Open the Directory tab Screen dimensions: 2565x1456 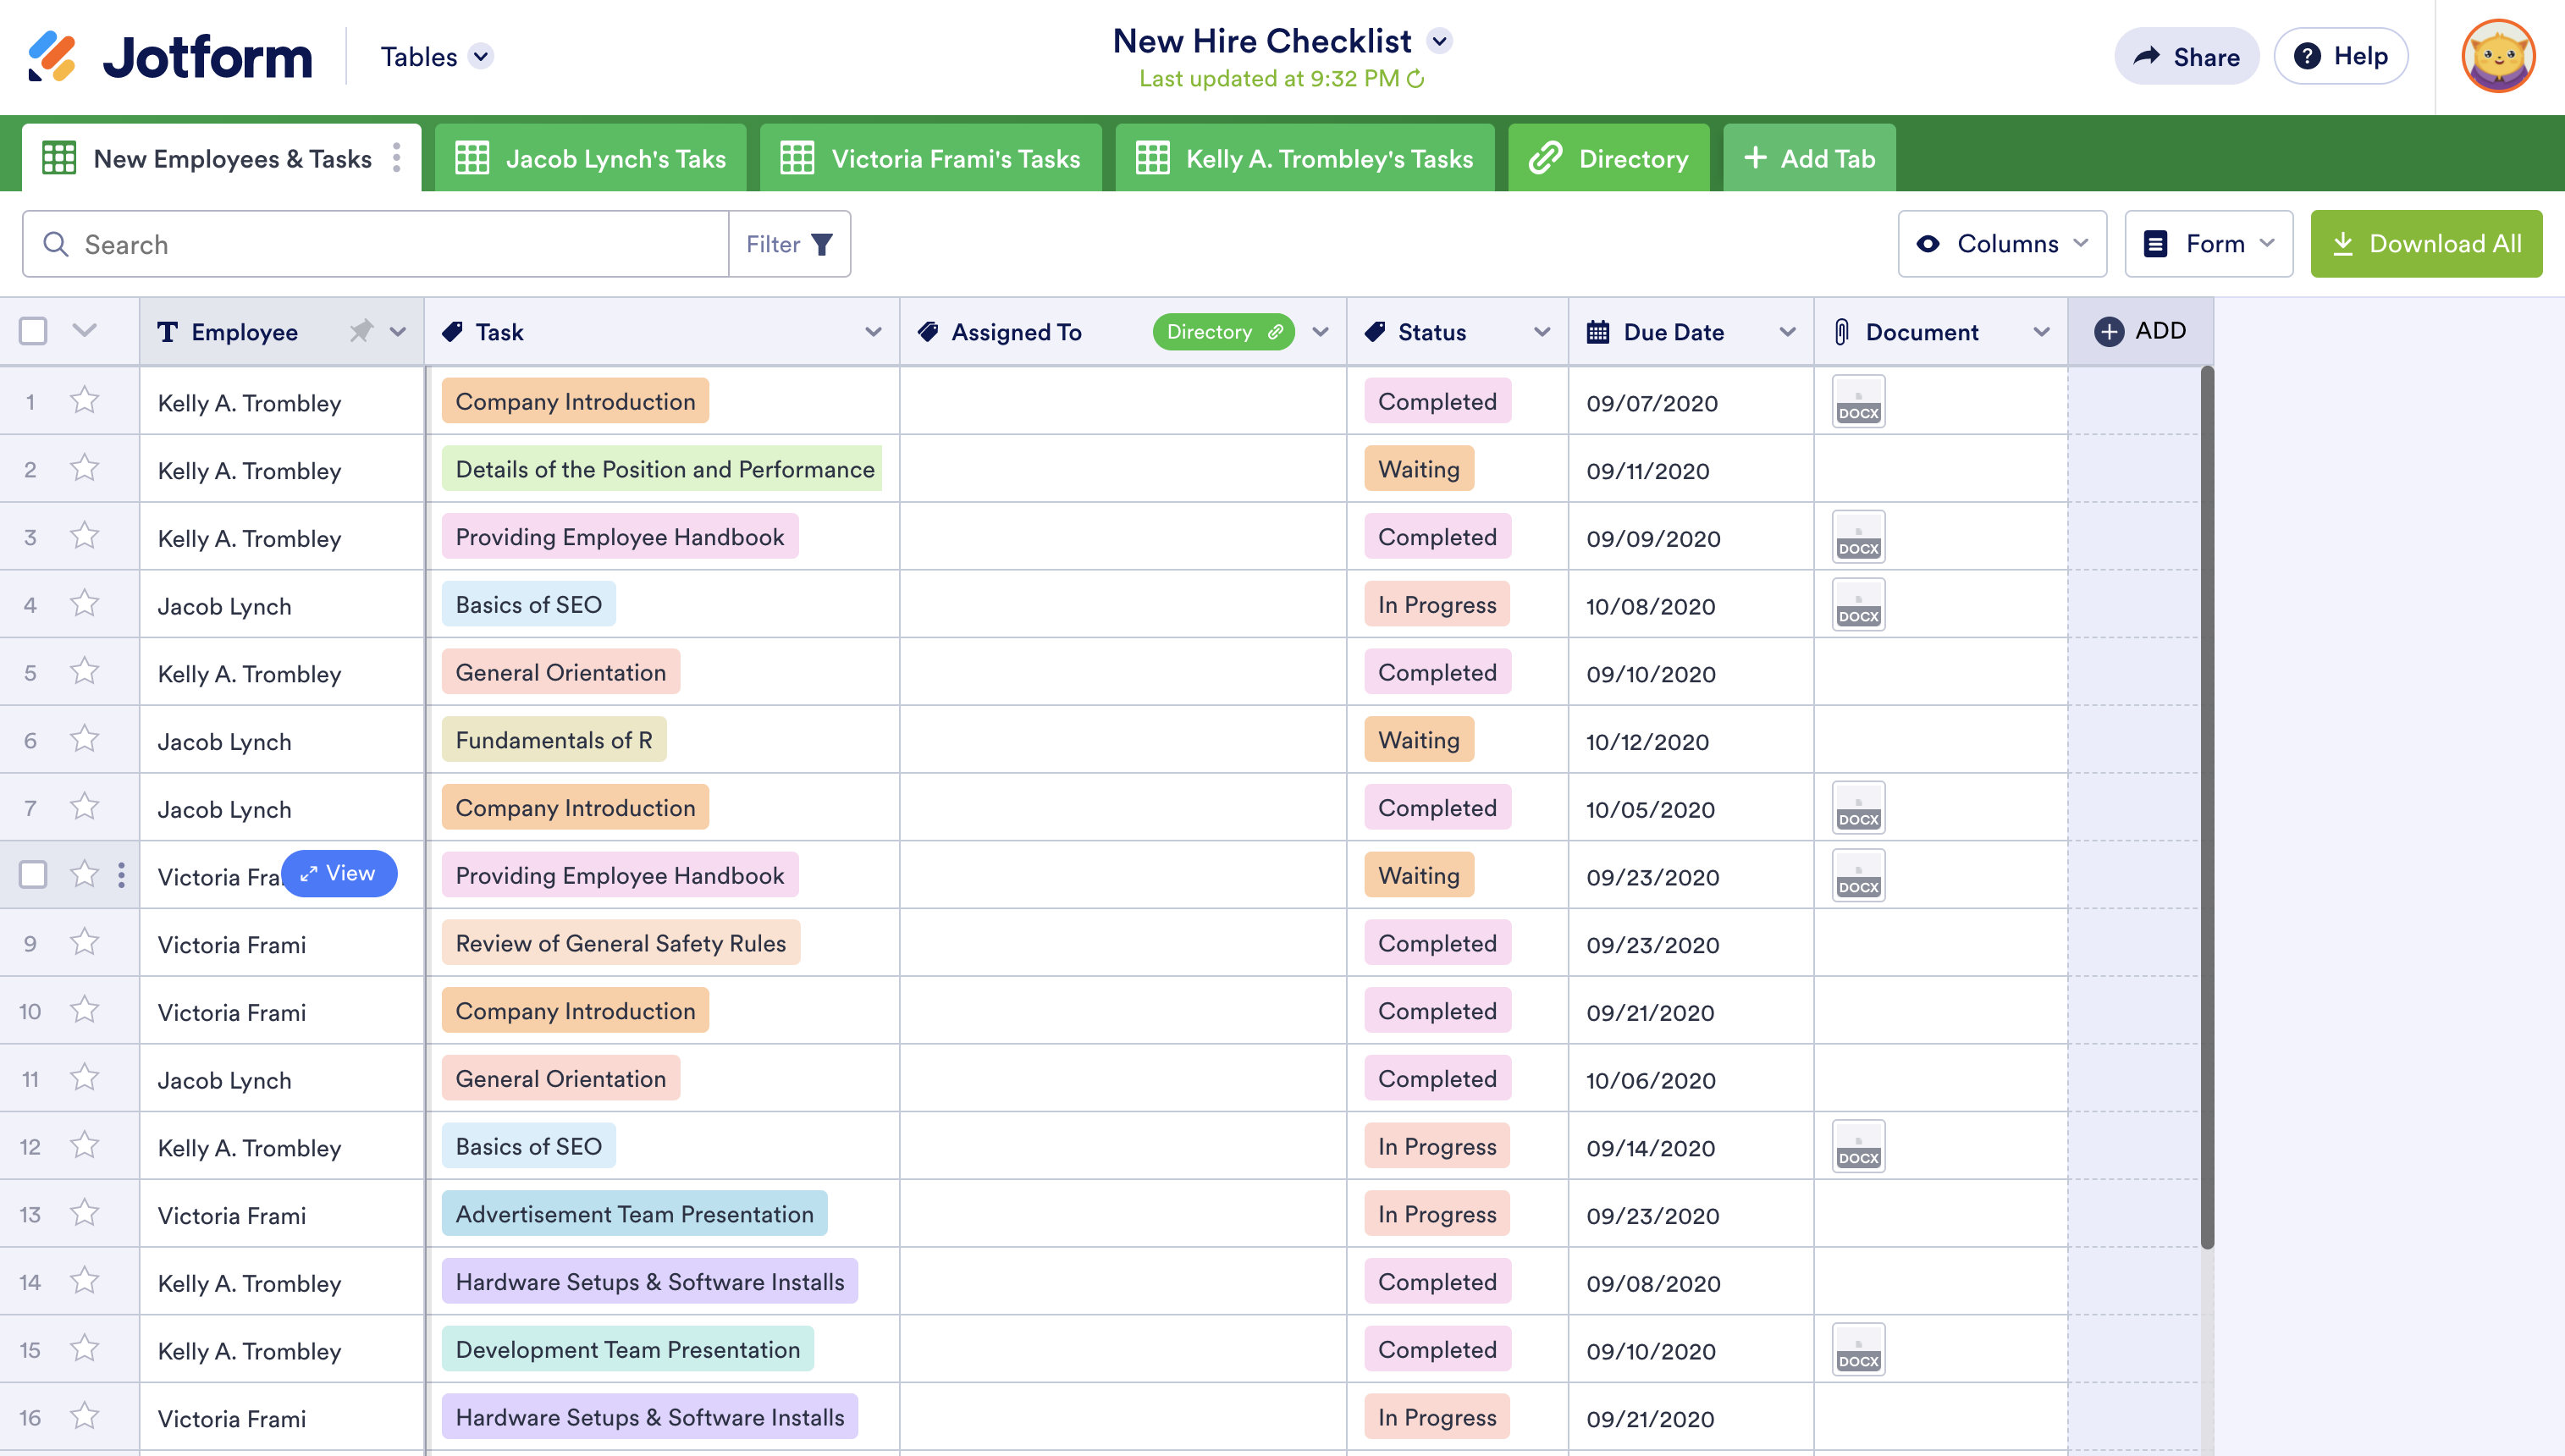click(x=1608, y=158)
